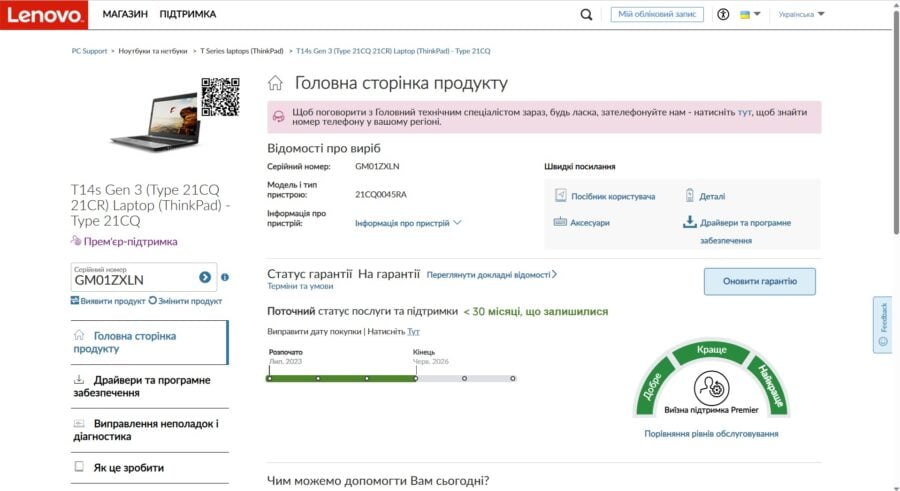
Task: Submit serial number with arrow button
Action: point(205,277)
